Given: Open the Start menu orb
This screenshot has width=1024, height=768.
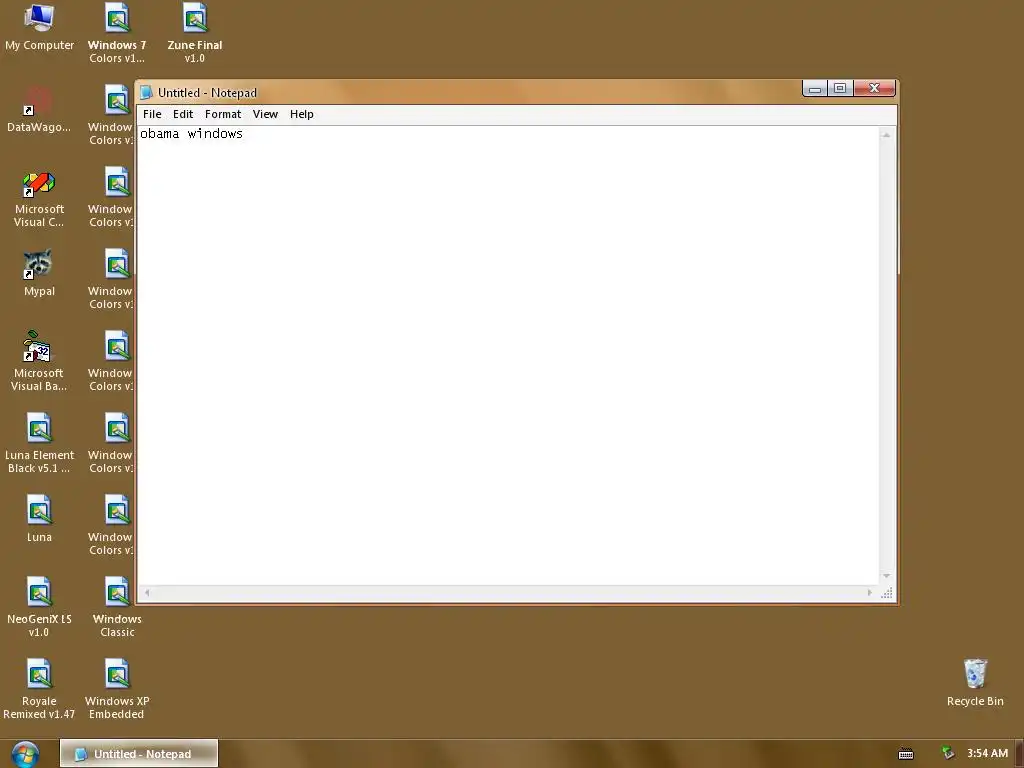Looking at the screenshot, I should tap(25, 754).
